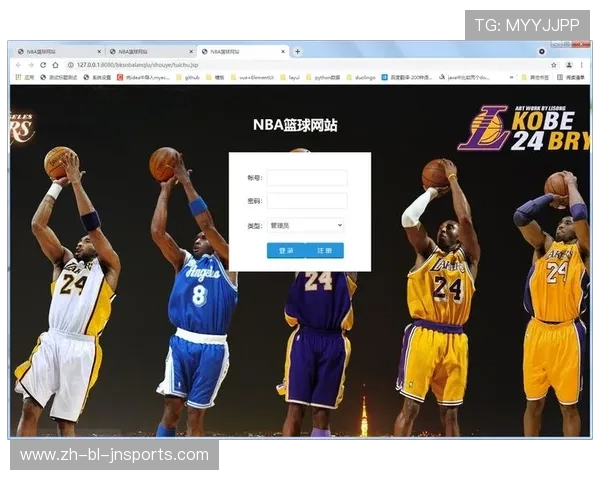Reload the page with the refresh icon
600x480 pixels.
43,65
